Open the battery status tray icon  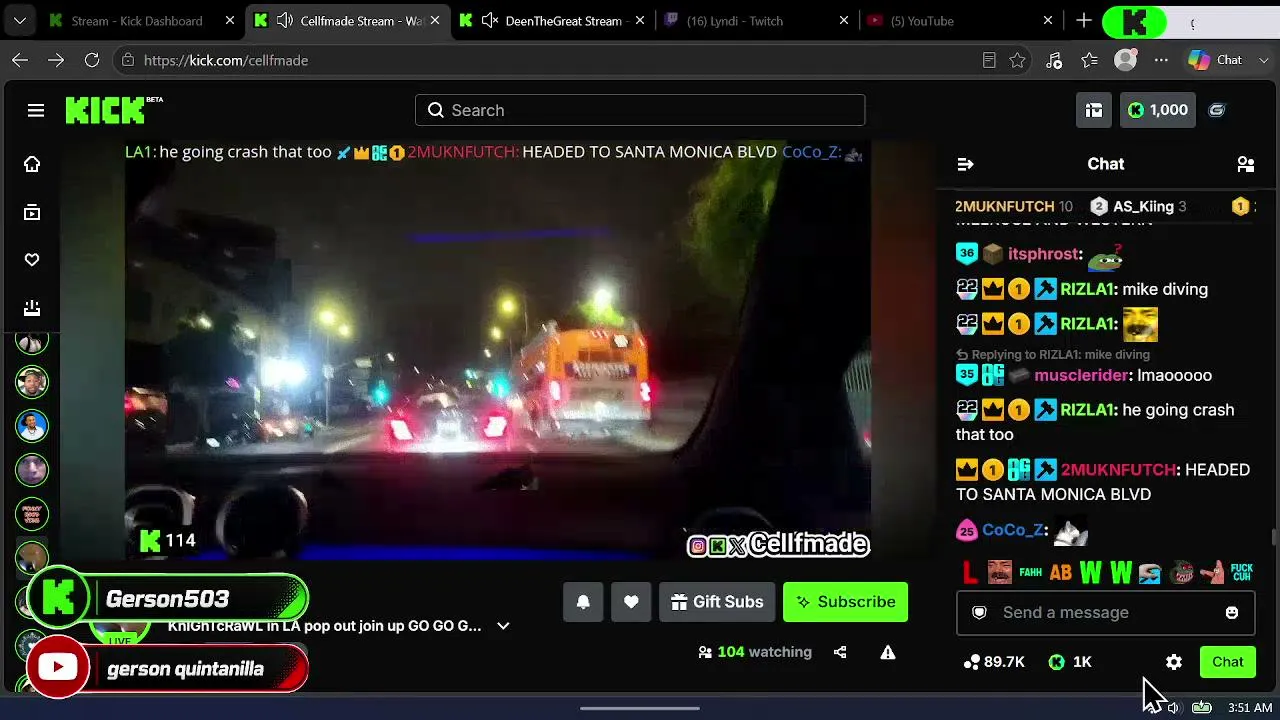click(x=1202, y=708)
